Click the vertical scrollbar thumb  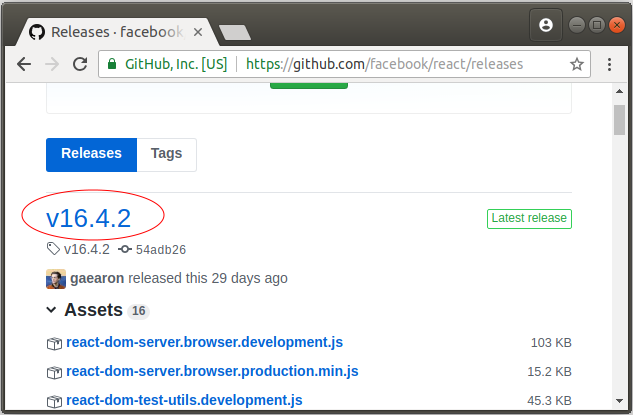[619, 120]
